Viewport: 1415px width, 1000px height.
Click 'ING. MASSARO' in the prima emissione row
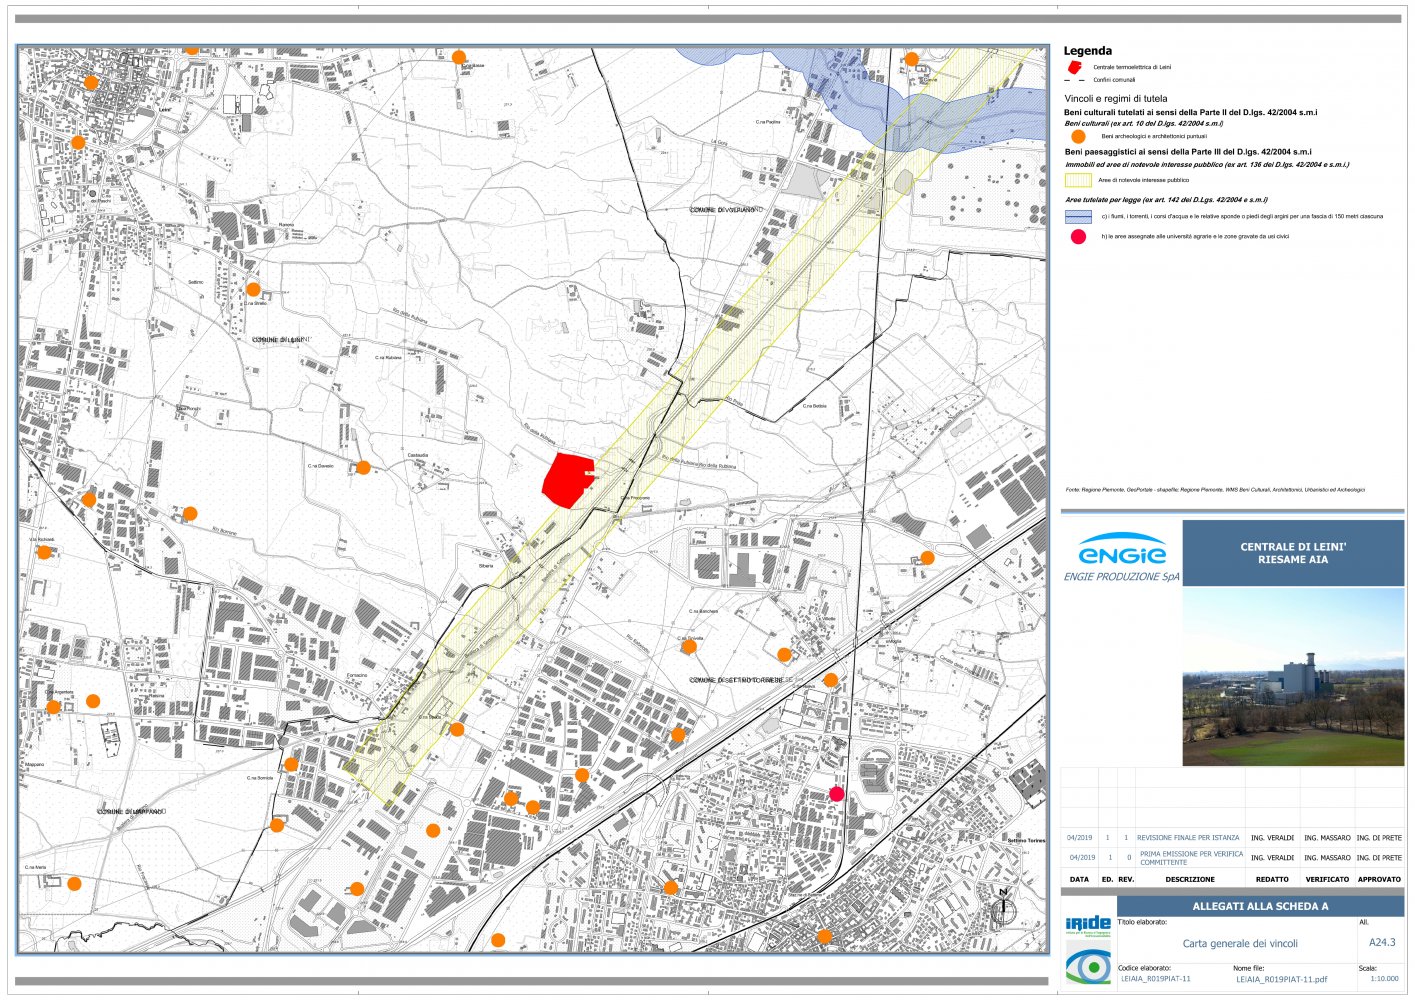click(1327, 858)
